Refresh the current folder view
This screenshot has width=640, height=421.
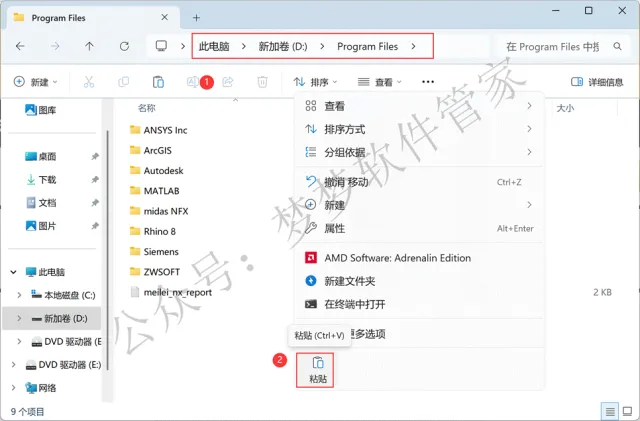[x=124, y=46]
